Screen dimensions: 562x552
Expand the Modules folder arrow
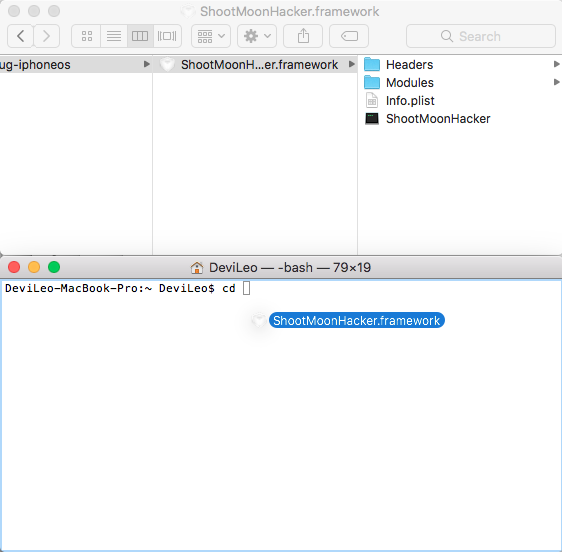(556, 82)
